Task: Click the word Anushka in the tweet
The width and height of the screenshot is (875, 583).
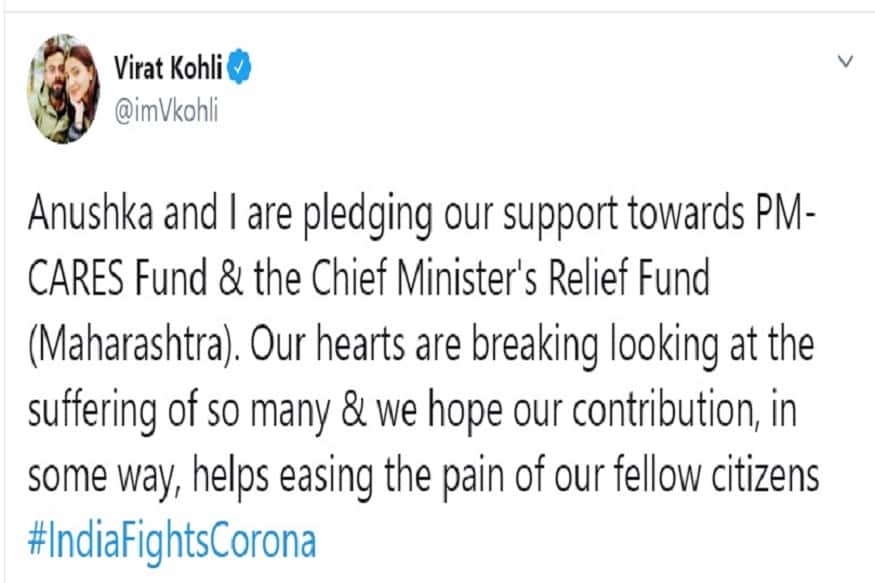Action: [x=90, y=213]
